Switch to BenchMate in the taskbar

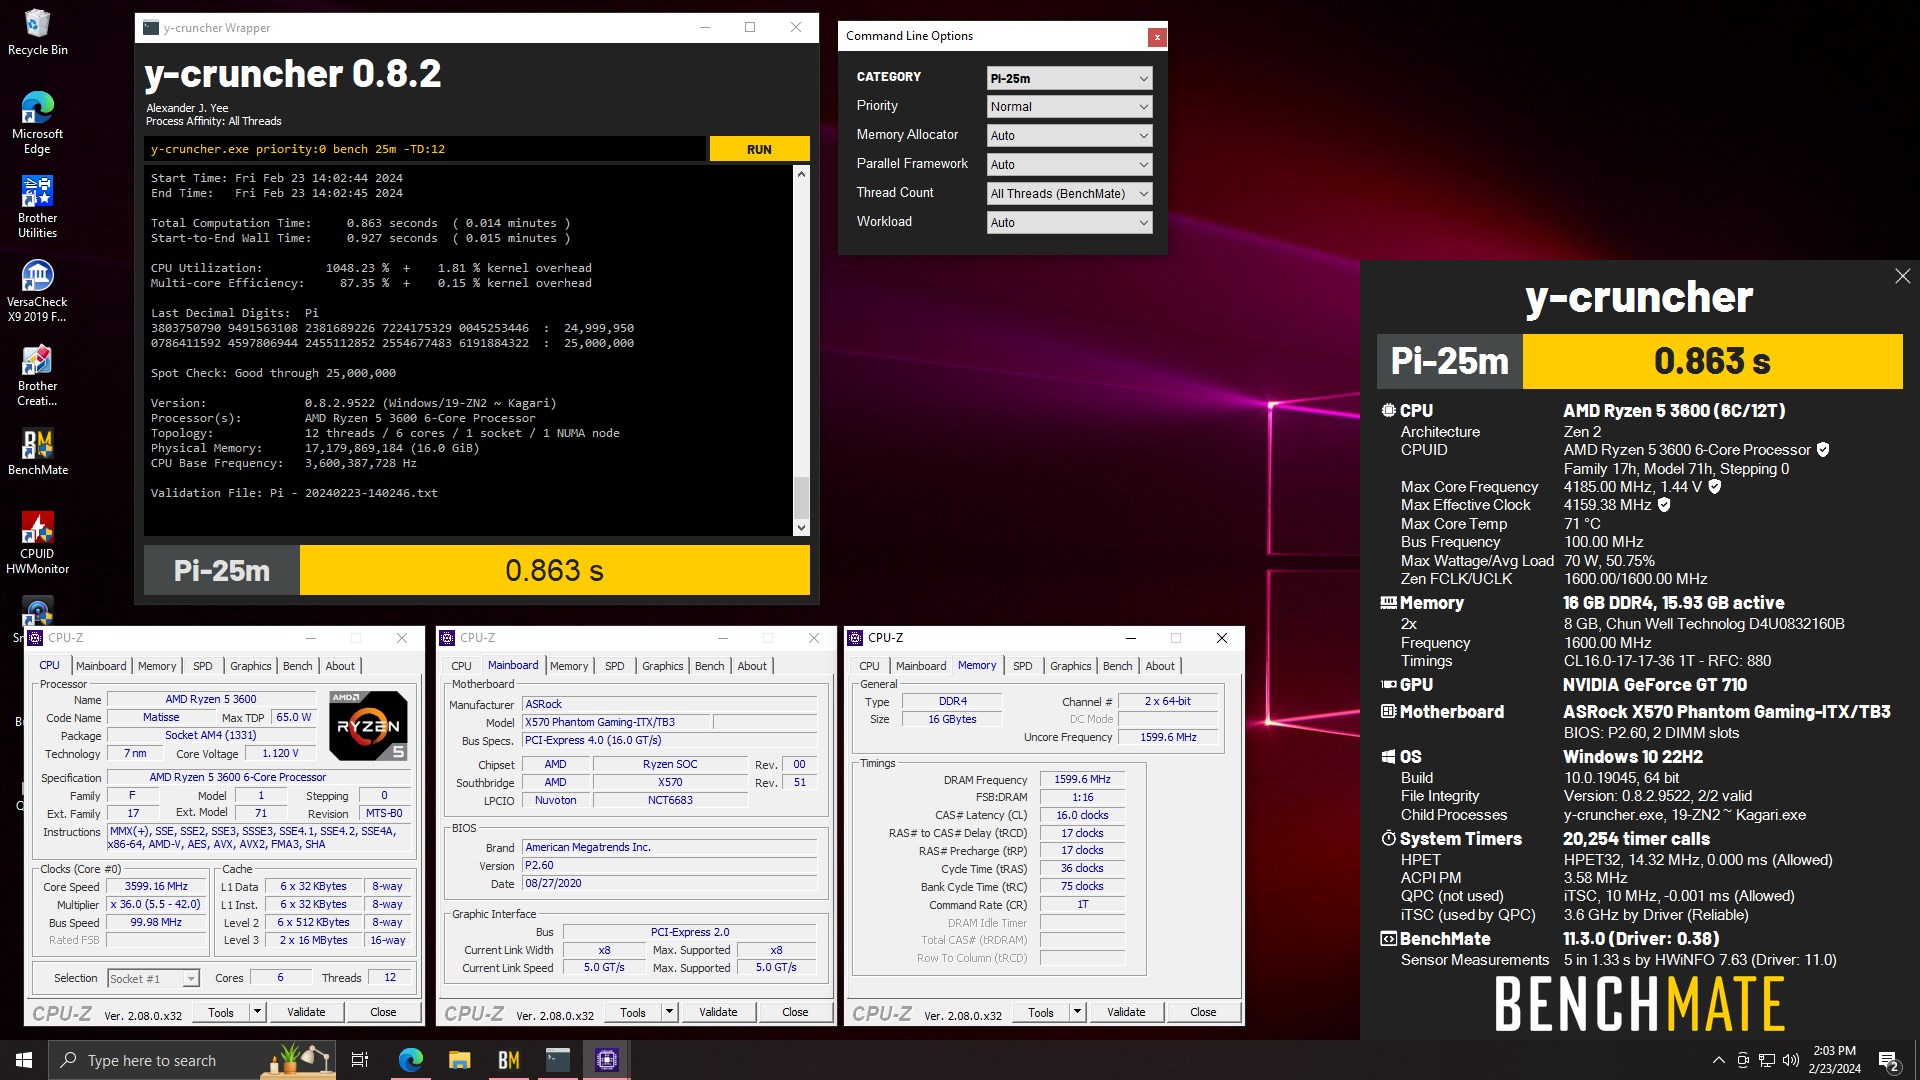[x=508, y=1060]
